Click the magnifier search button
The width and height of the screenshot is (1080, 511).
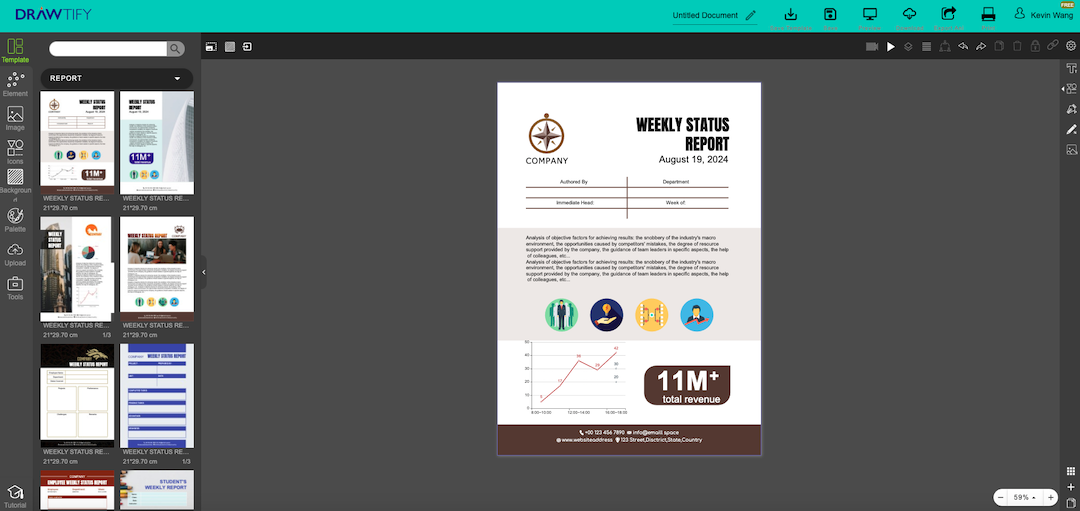coord(176,48)
